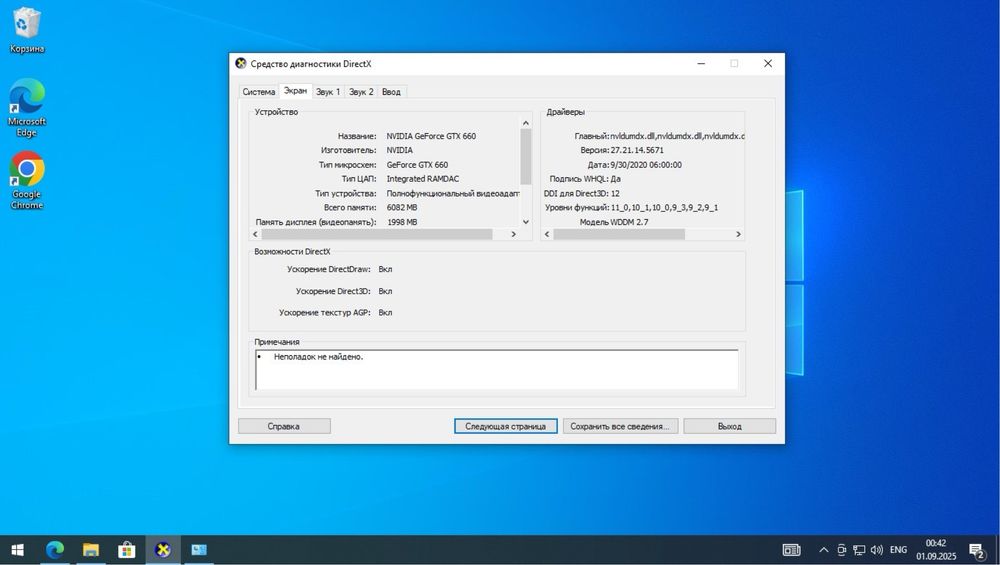Switch to the Звук 2 tab
This screenshot has height=565, width=1000.
click(361, 92)
